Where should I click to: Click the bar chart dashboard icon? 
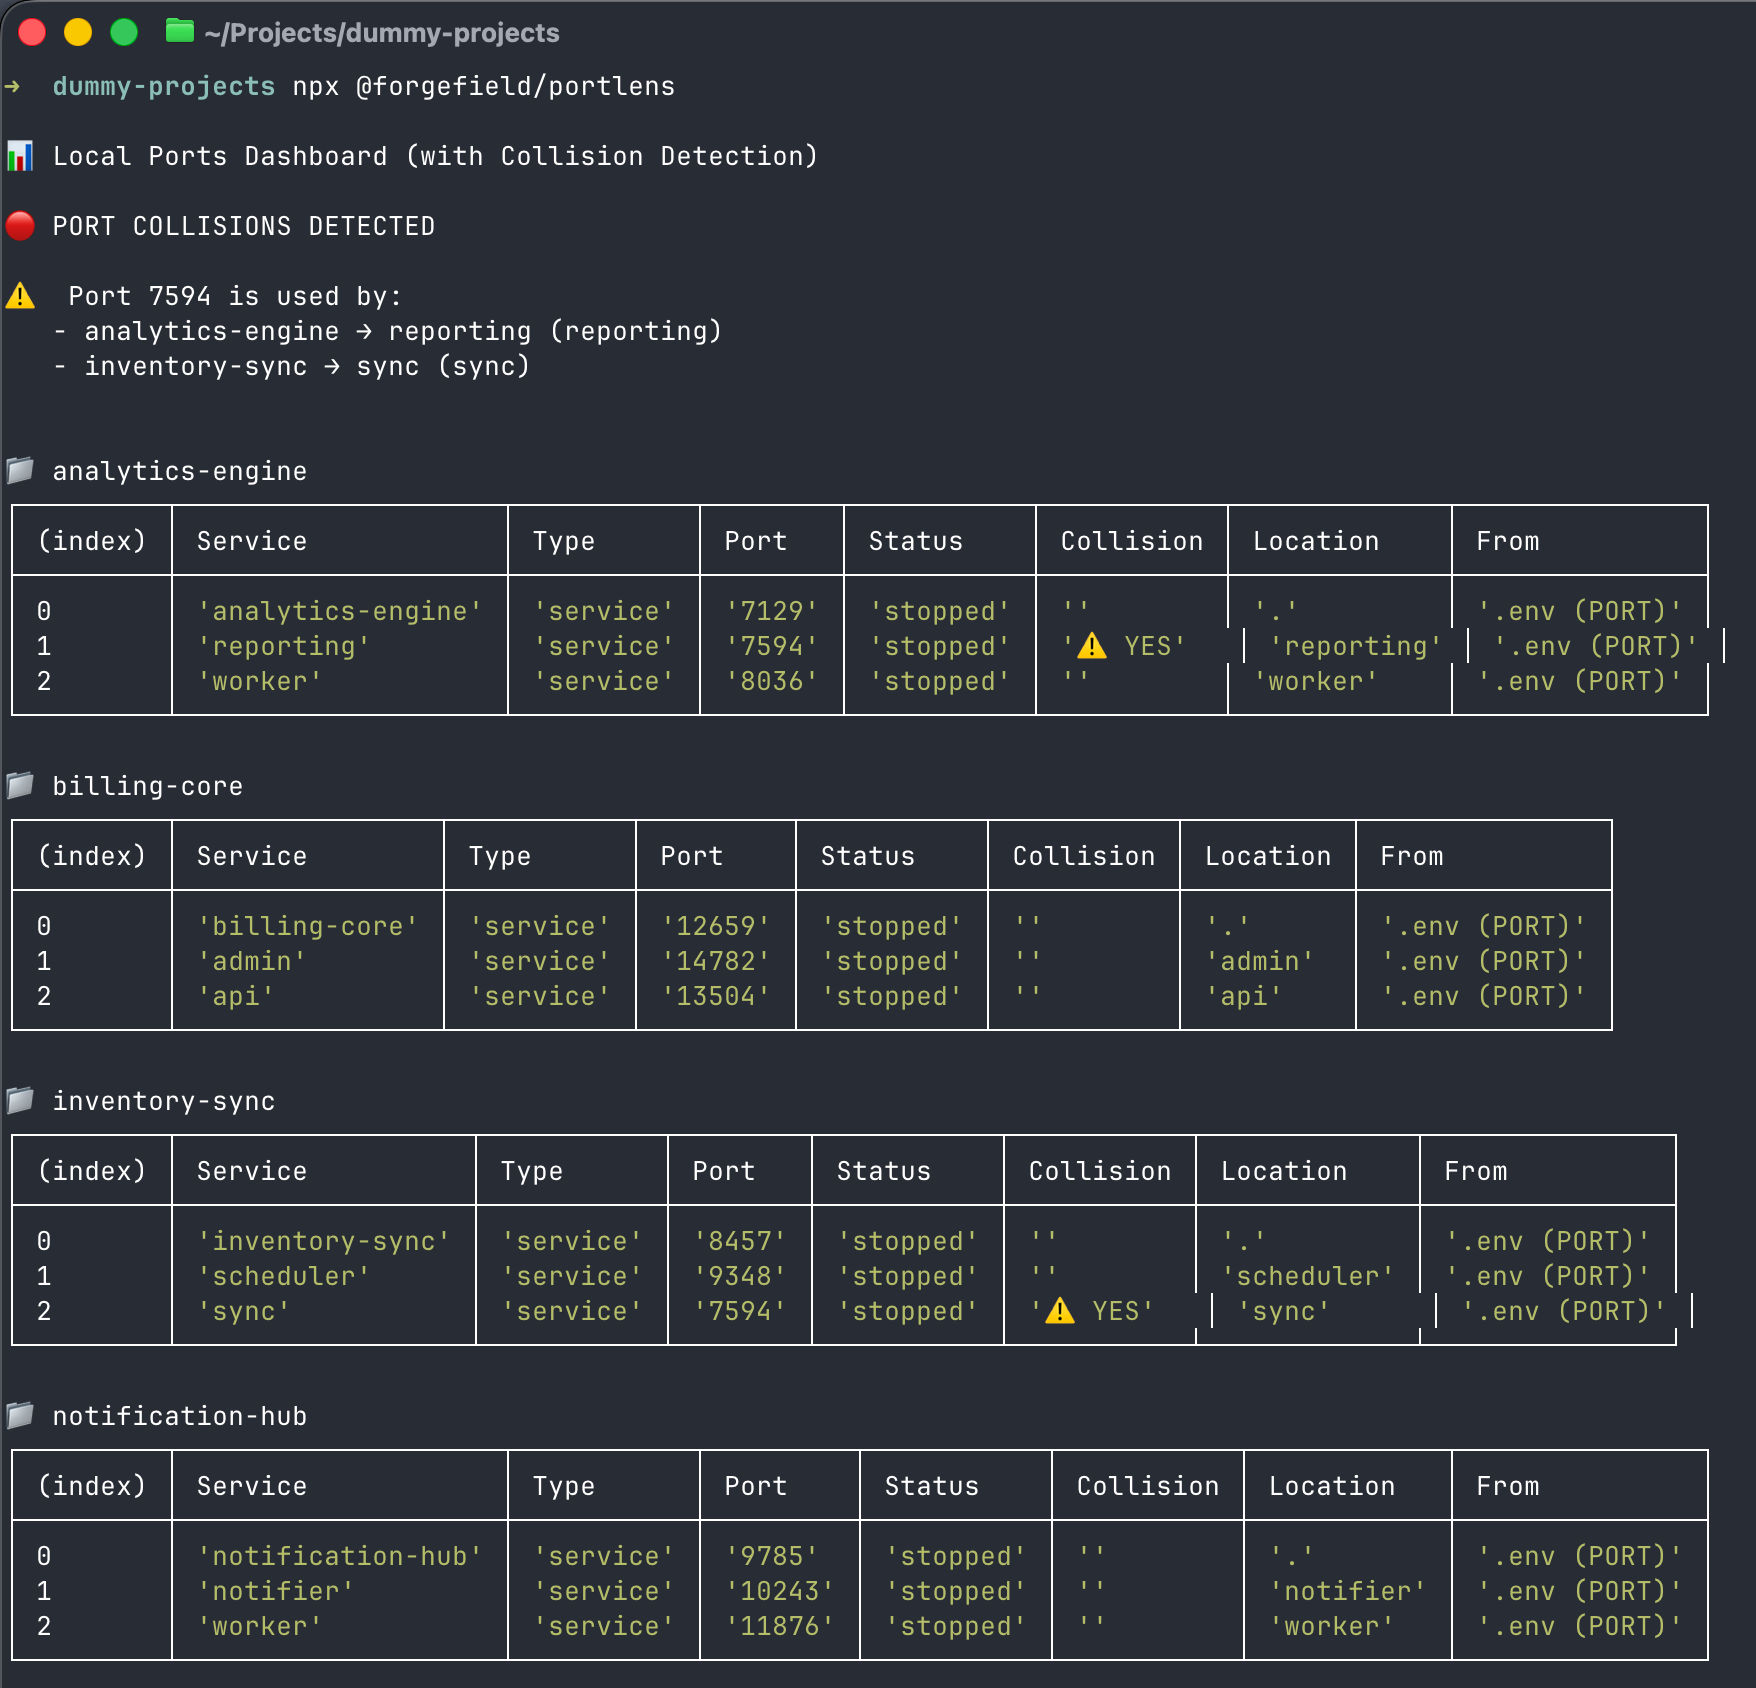[22, 156]
